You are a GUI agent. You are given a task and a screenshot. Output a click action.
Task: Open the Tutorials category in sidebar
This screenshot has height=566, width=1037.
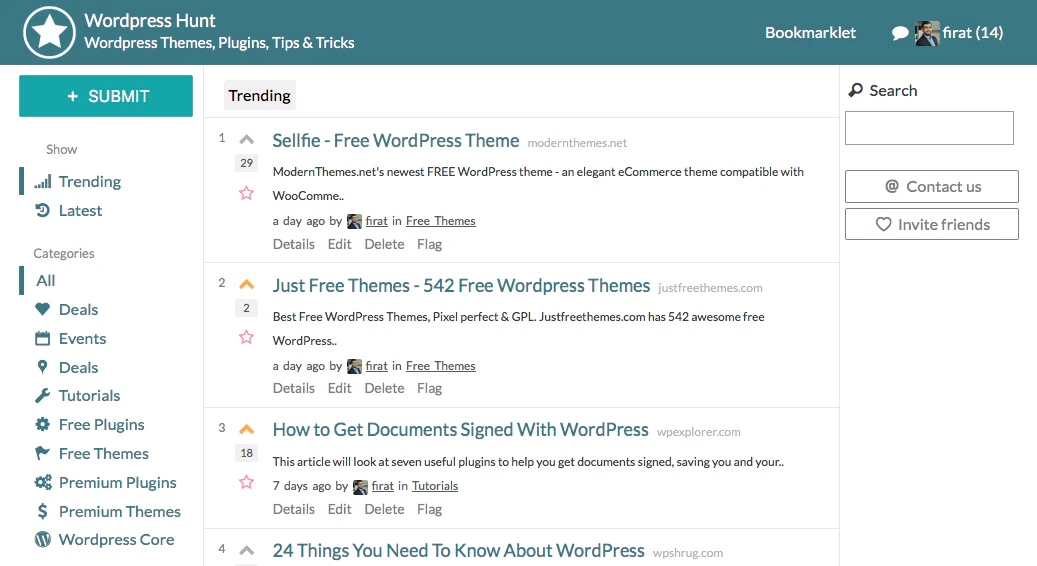point(89,395)
